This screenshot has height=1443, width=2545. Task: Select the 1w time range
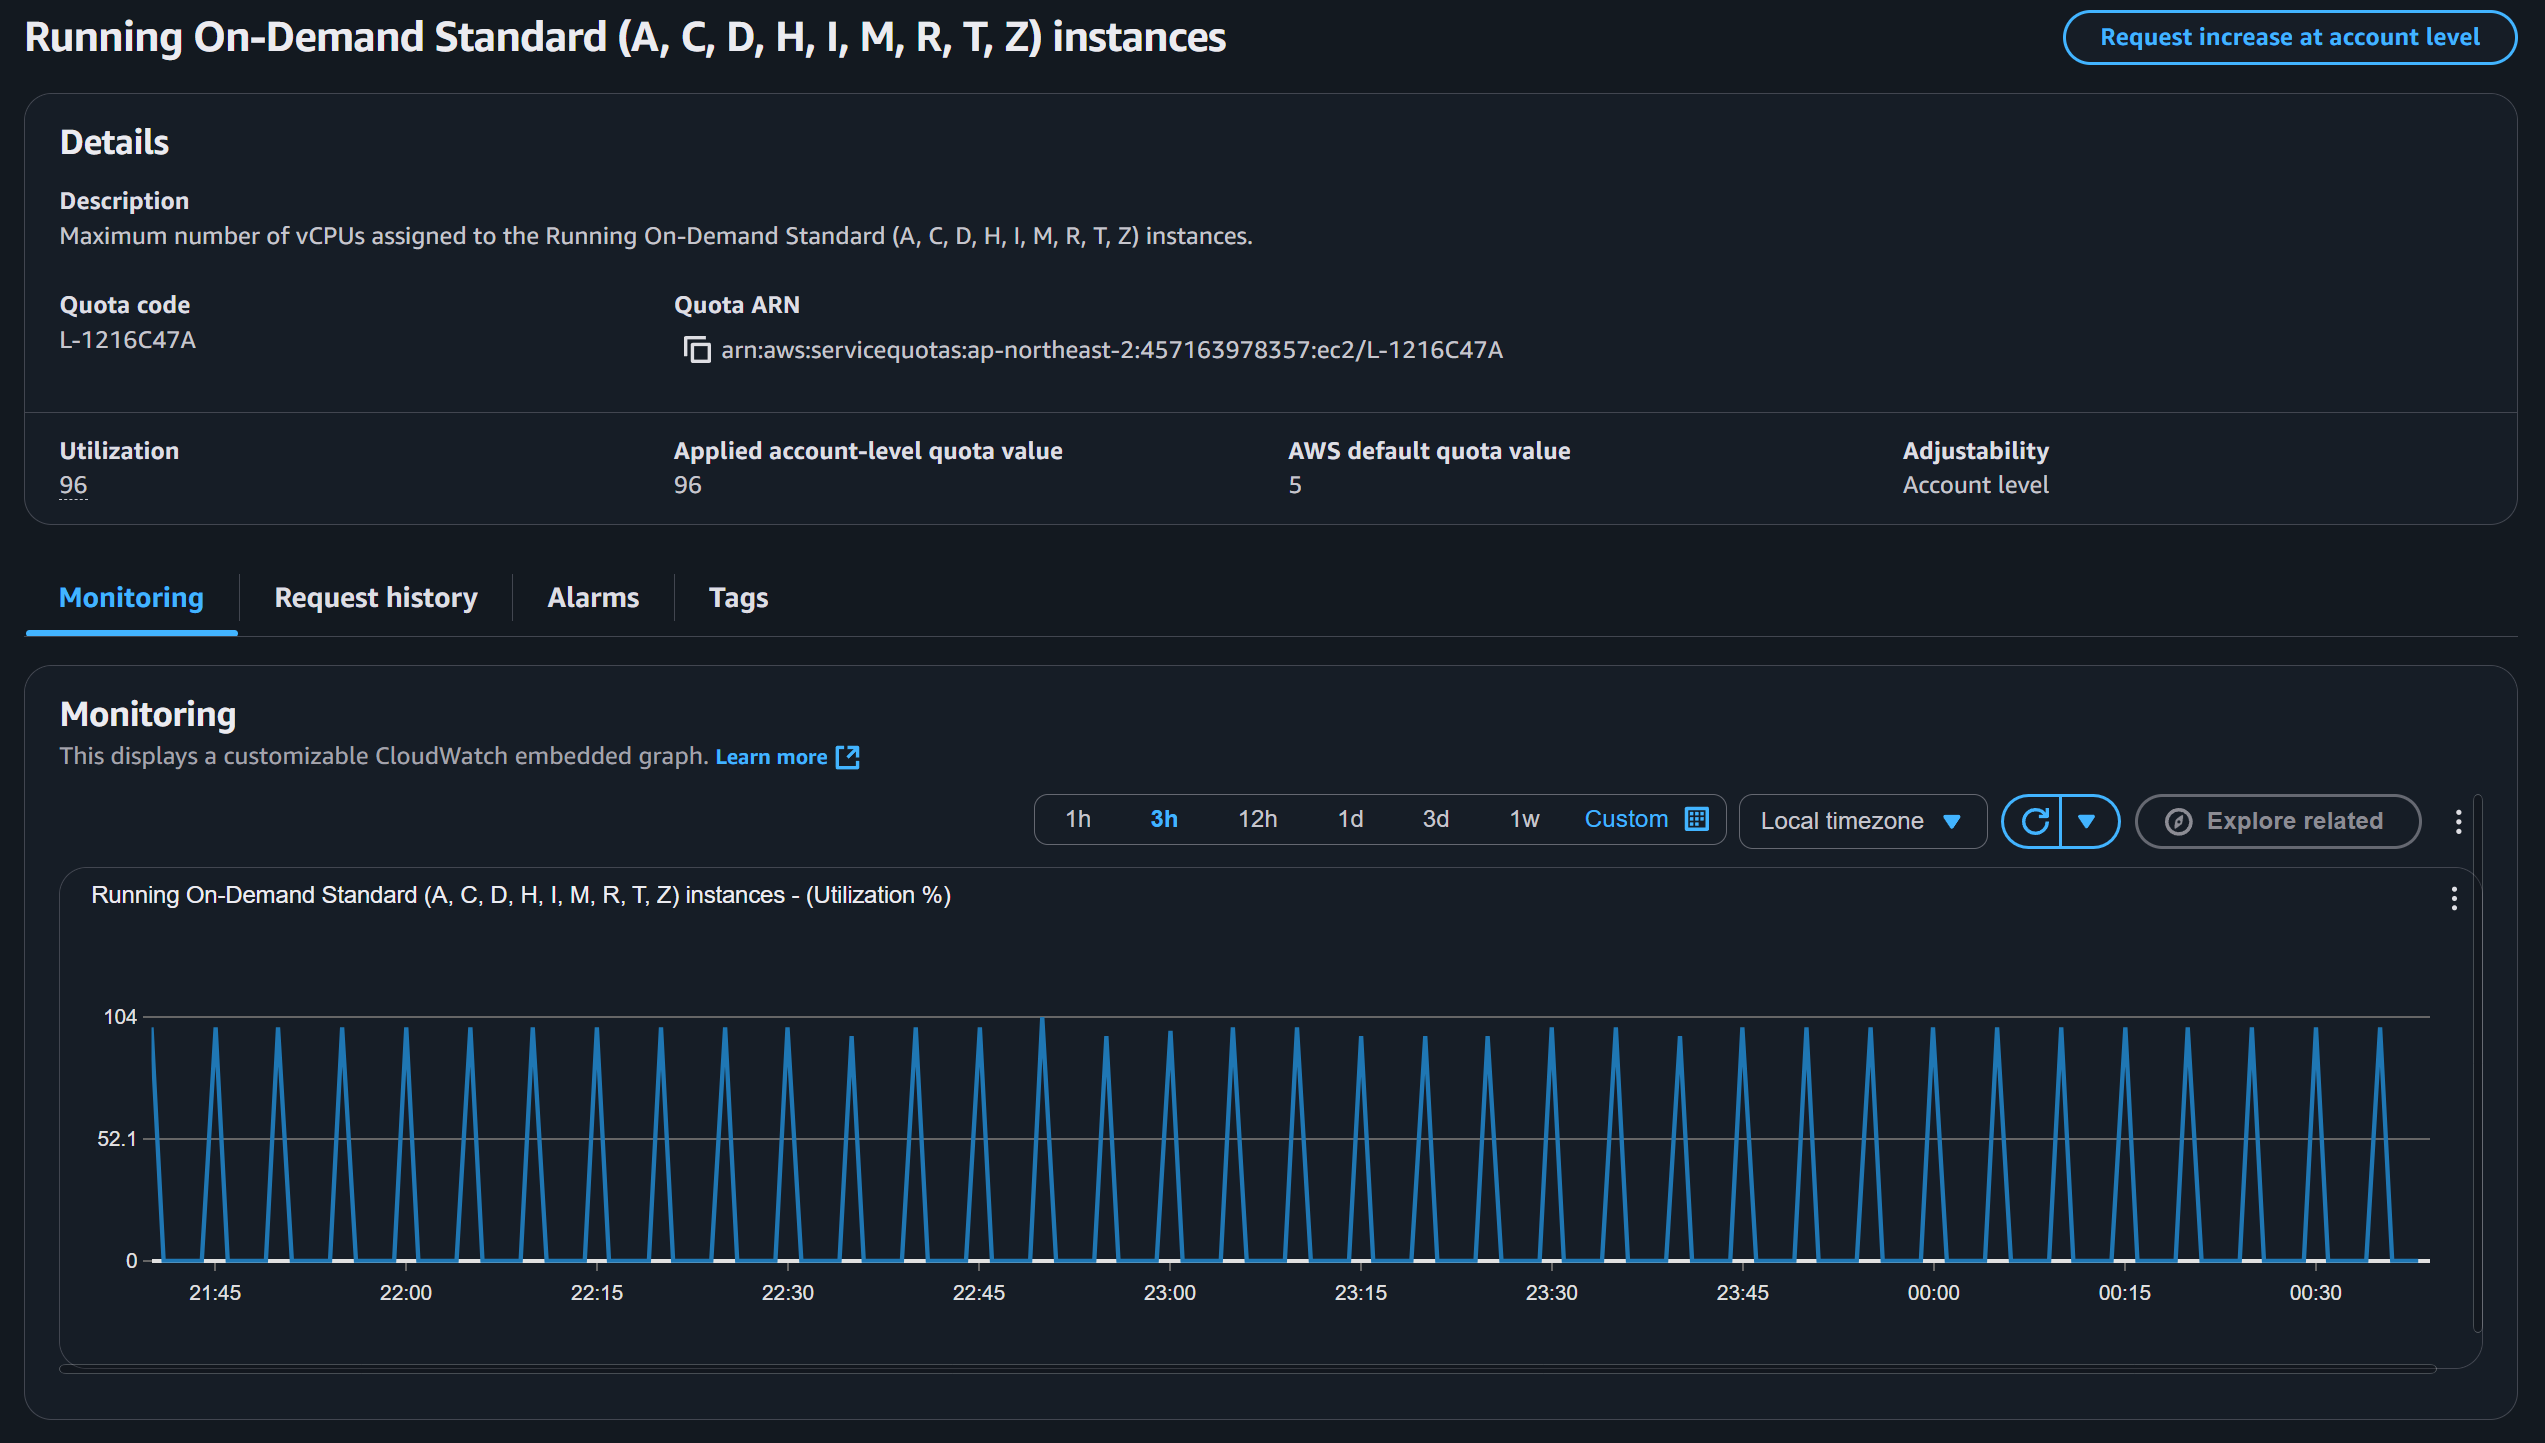click(1523, 819)
